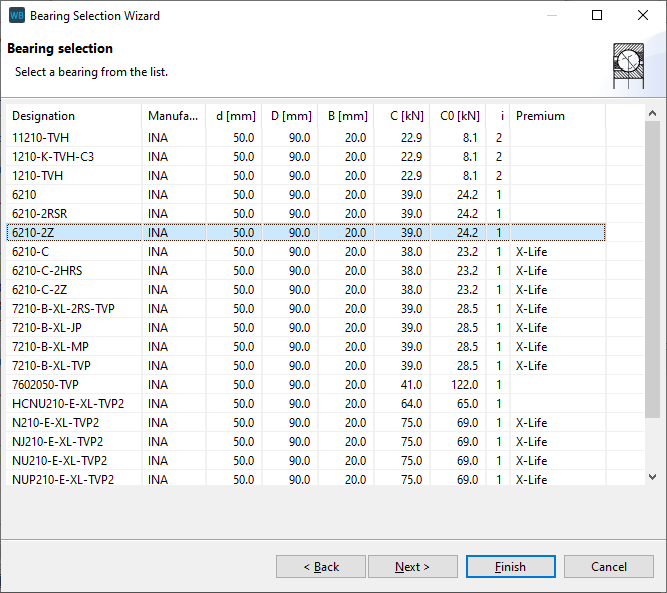Click the vertical scrollbar of bearing list
Viewport: 667px width, 593px height.
pos(652,270)
